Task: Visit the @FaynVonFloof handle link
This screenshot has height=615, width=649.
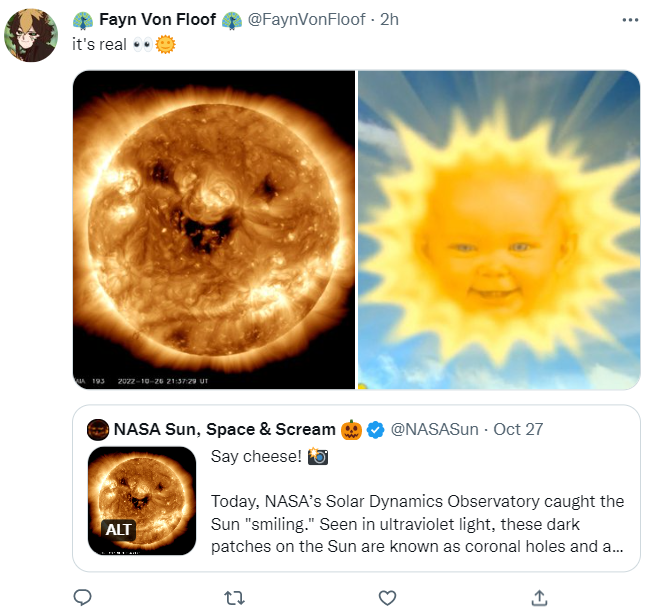Action: [x=306, y=20]
